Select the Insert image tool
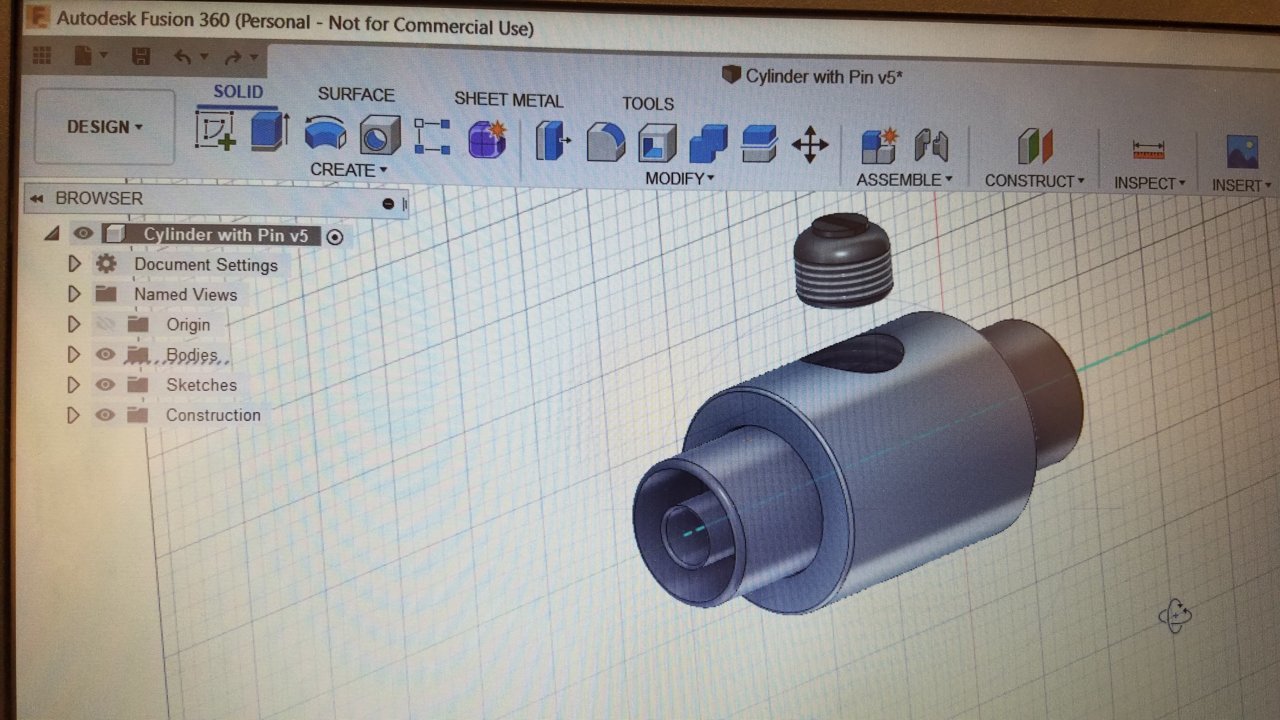 [x=1242, y=152]
